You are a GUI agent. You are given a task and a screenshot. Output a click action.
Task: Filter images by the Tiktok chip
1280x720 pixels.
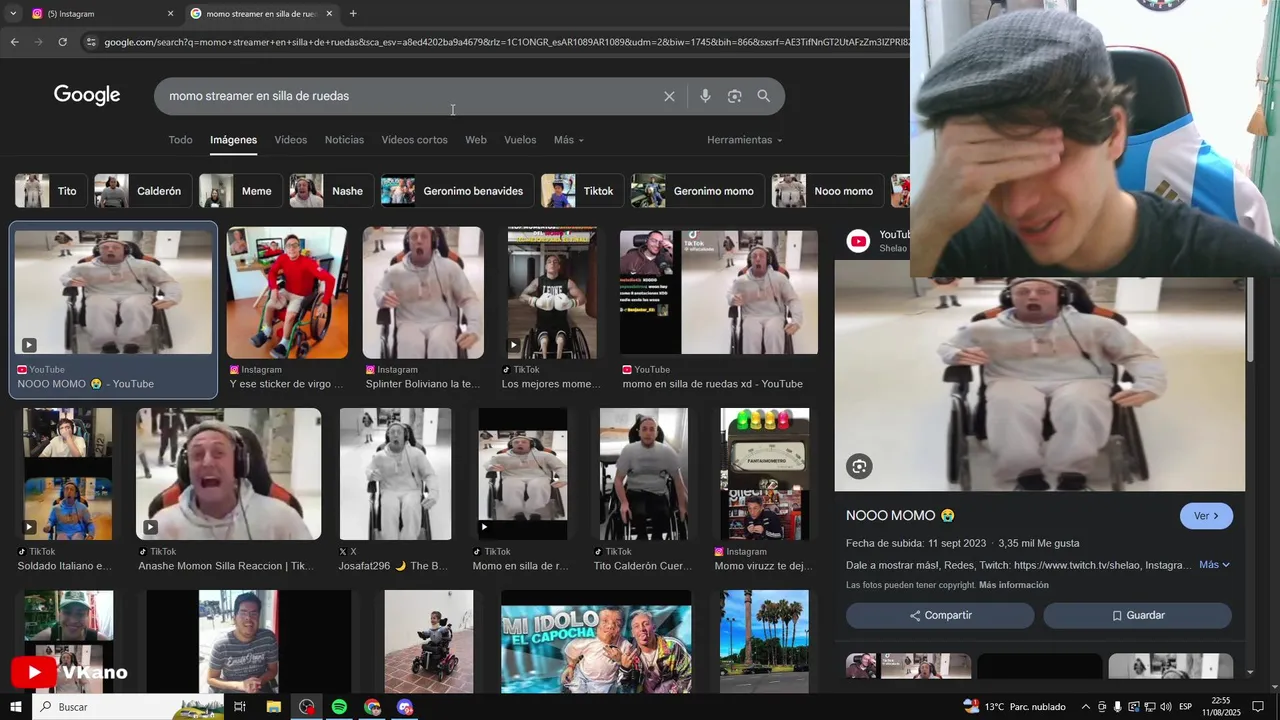pos(581,191)
